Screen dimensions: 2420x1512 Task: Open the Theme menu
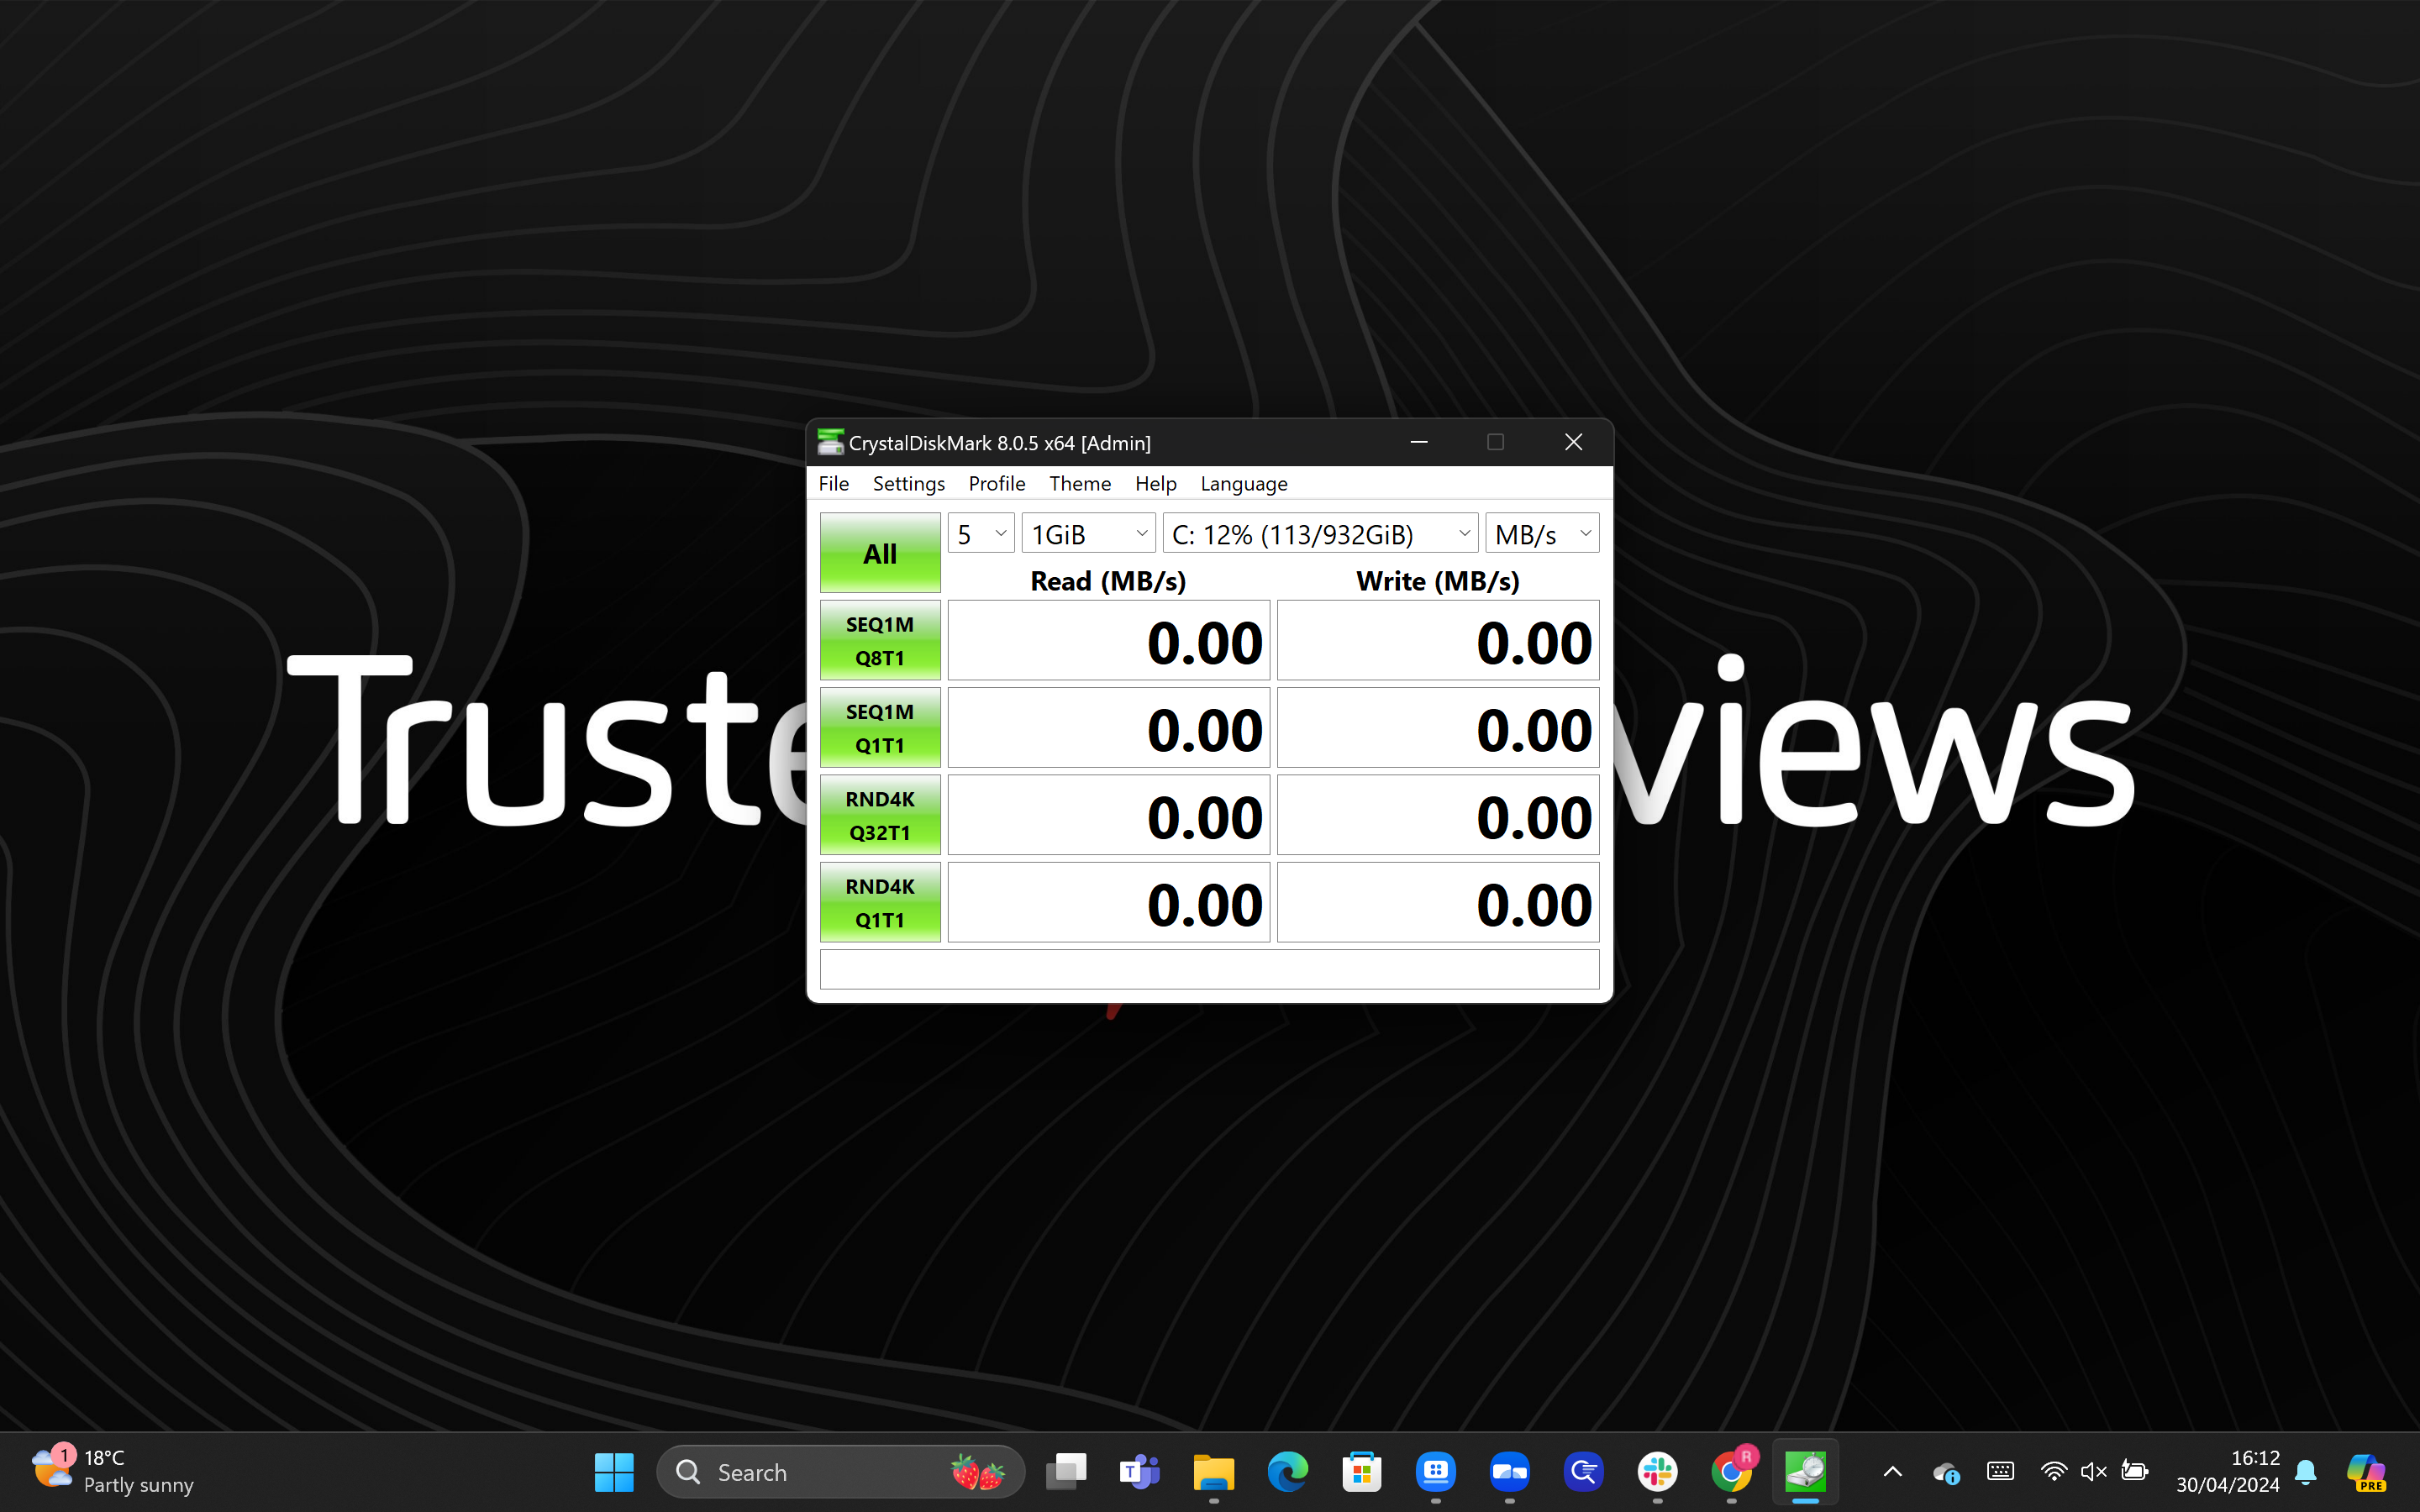(x=1079, y=484)
